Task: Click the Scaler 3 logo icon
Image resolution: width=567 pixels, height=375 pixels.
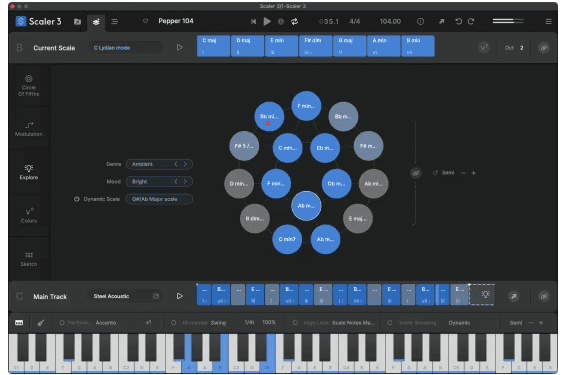Action: pos(21,21)
